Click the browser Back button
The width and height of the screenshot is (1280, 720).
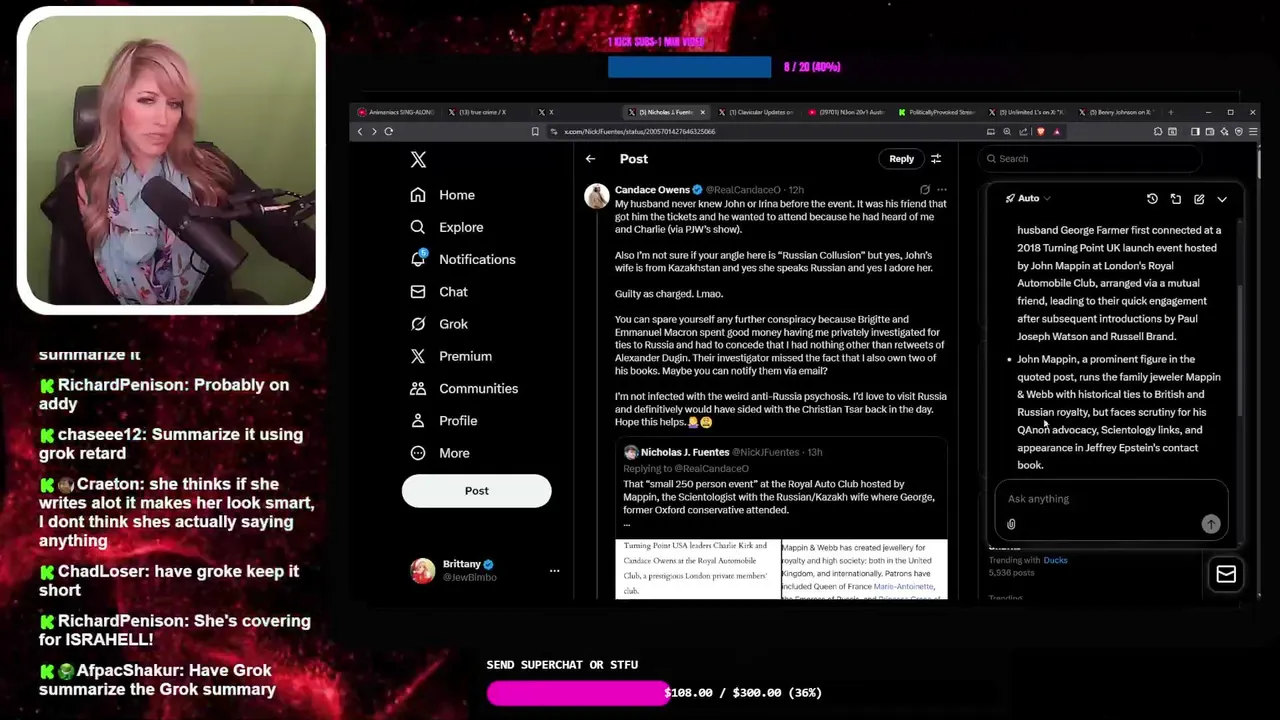360,132
